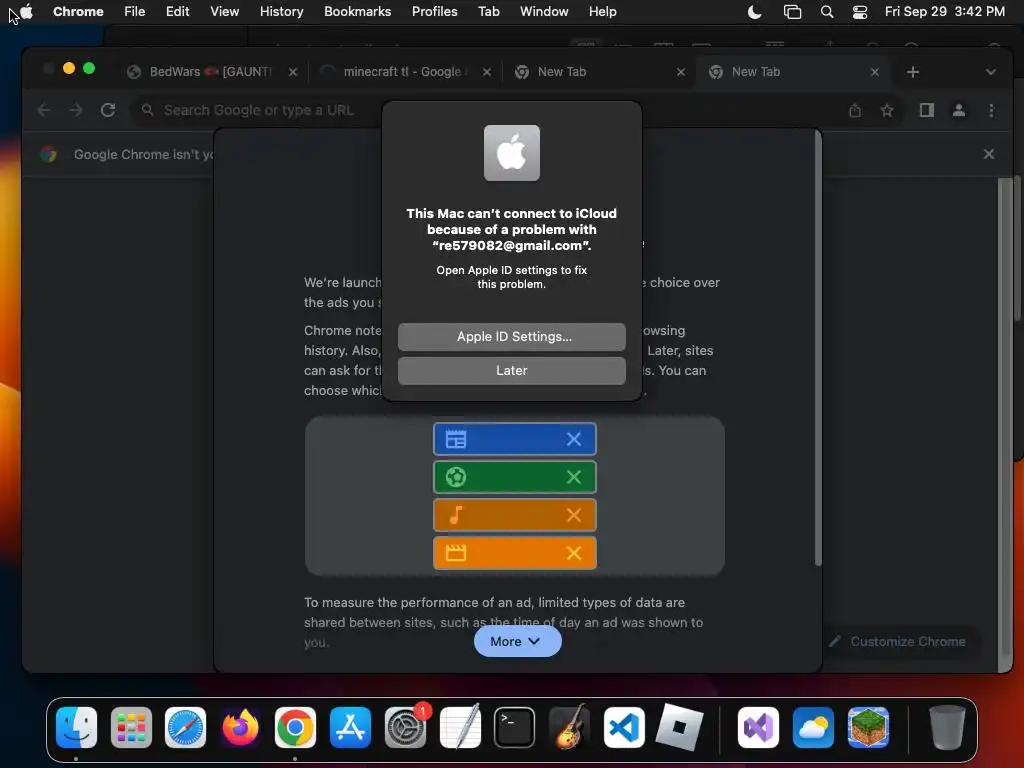Open the View menu
Viewport: 1024px width, 768px height.
[x=224, y=11]
